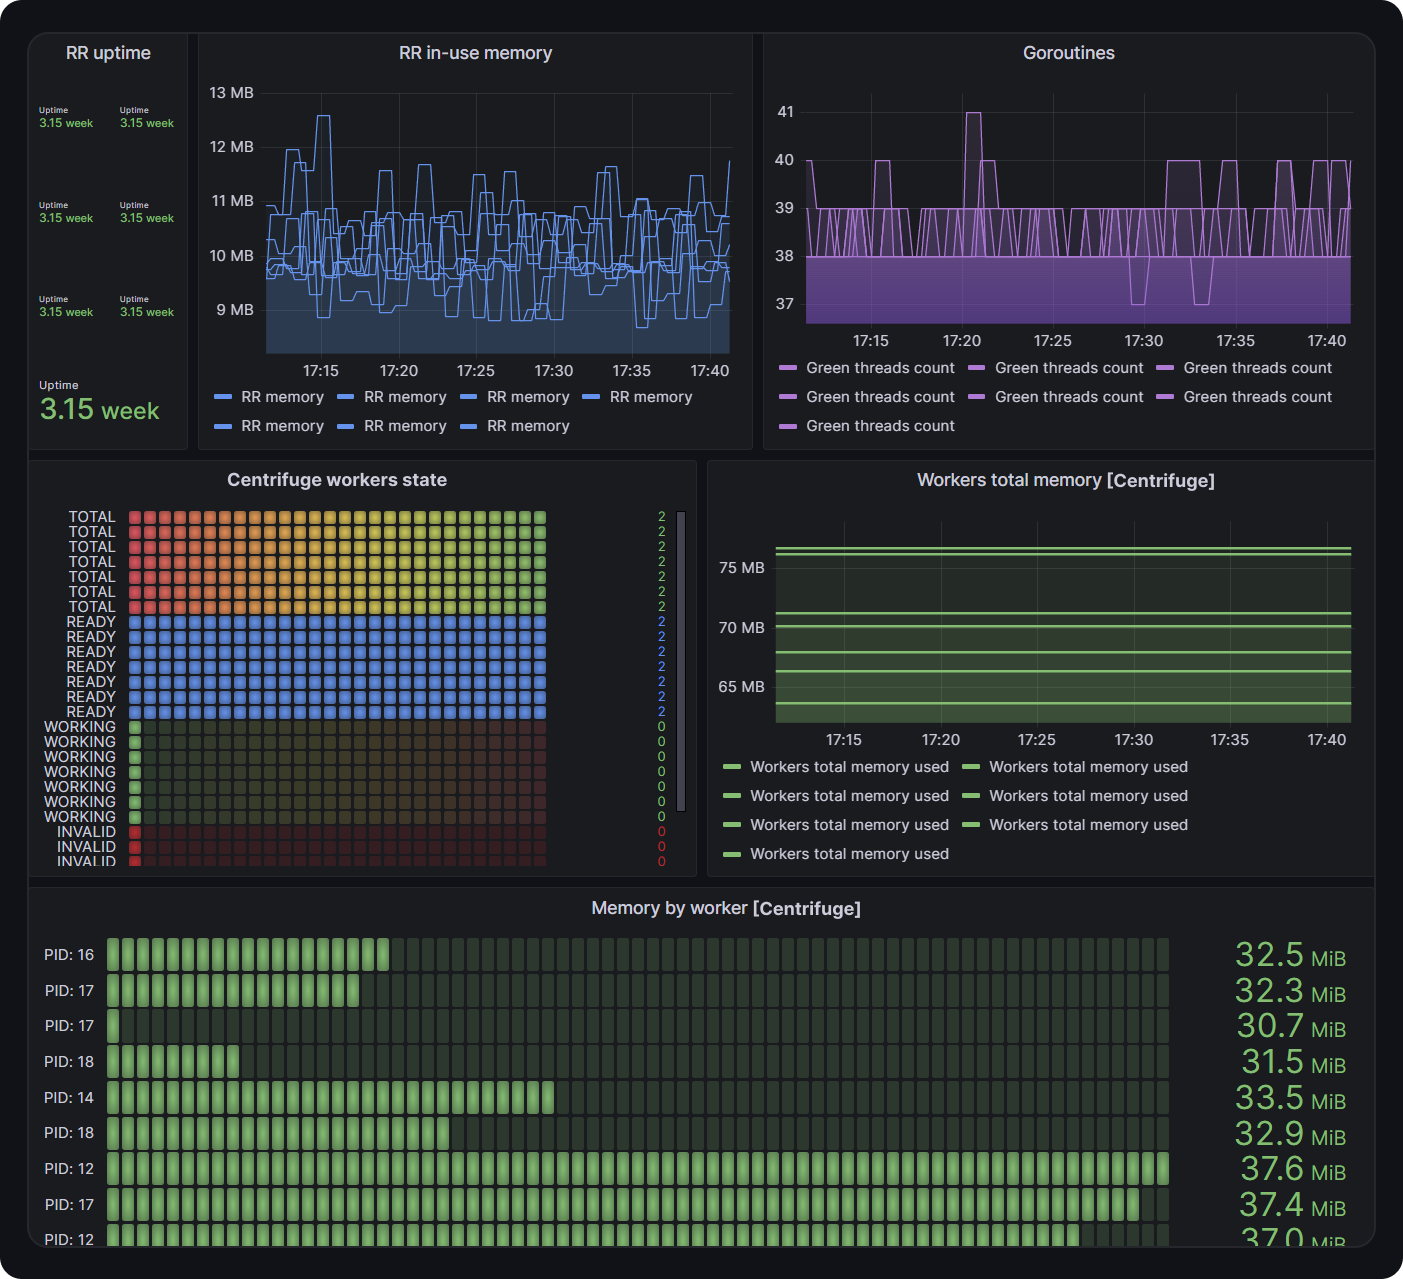This screenshot has height=1279, width=1403.
Task: Select the Memory by worker [Centrifuge] title
Action: tap(725, 908)
